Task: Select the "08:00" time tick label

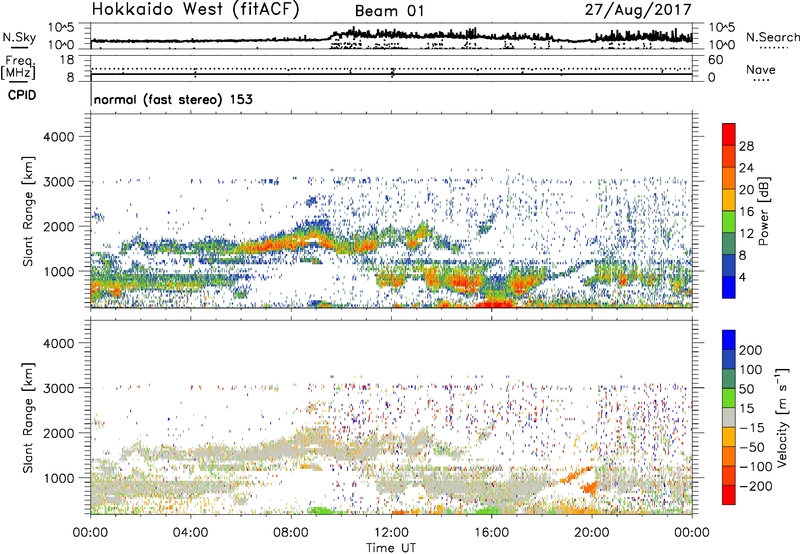Action: pyautogui.click(x=291, y=533)
